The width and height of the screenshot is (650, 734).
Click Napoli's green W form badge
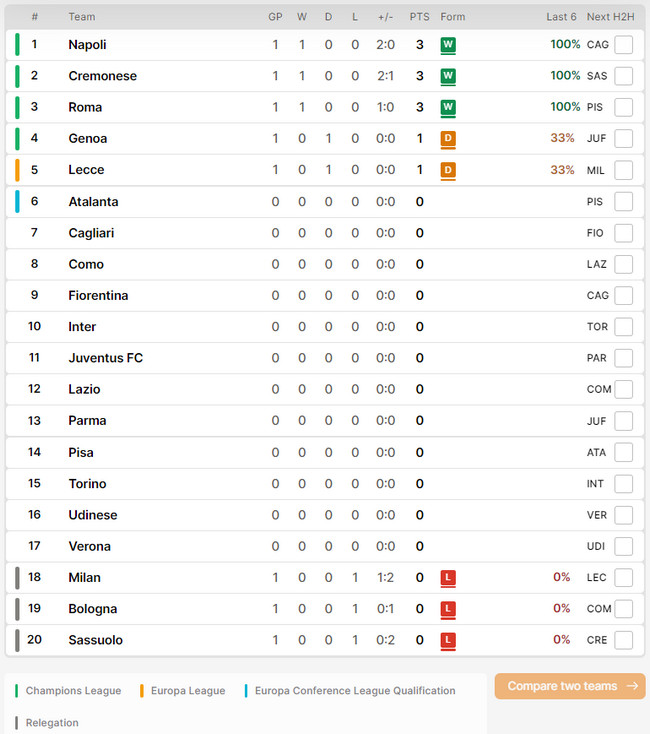tap(448, 45)
